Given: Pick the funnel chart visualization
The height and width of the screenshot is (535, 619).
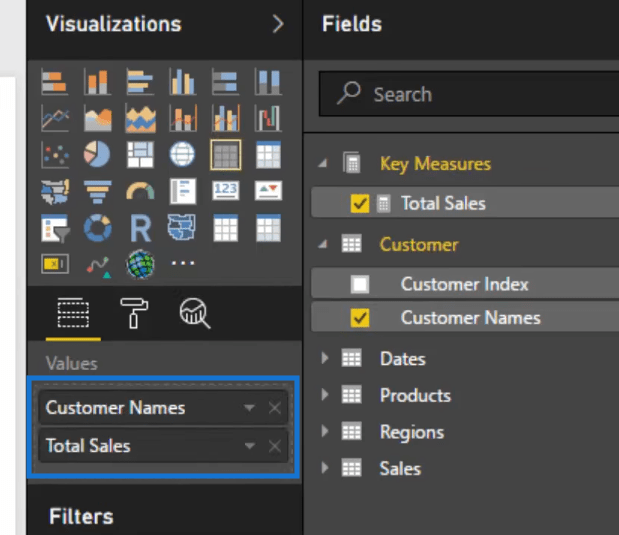Looking at the screenshot, I should pos(97,191).
